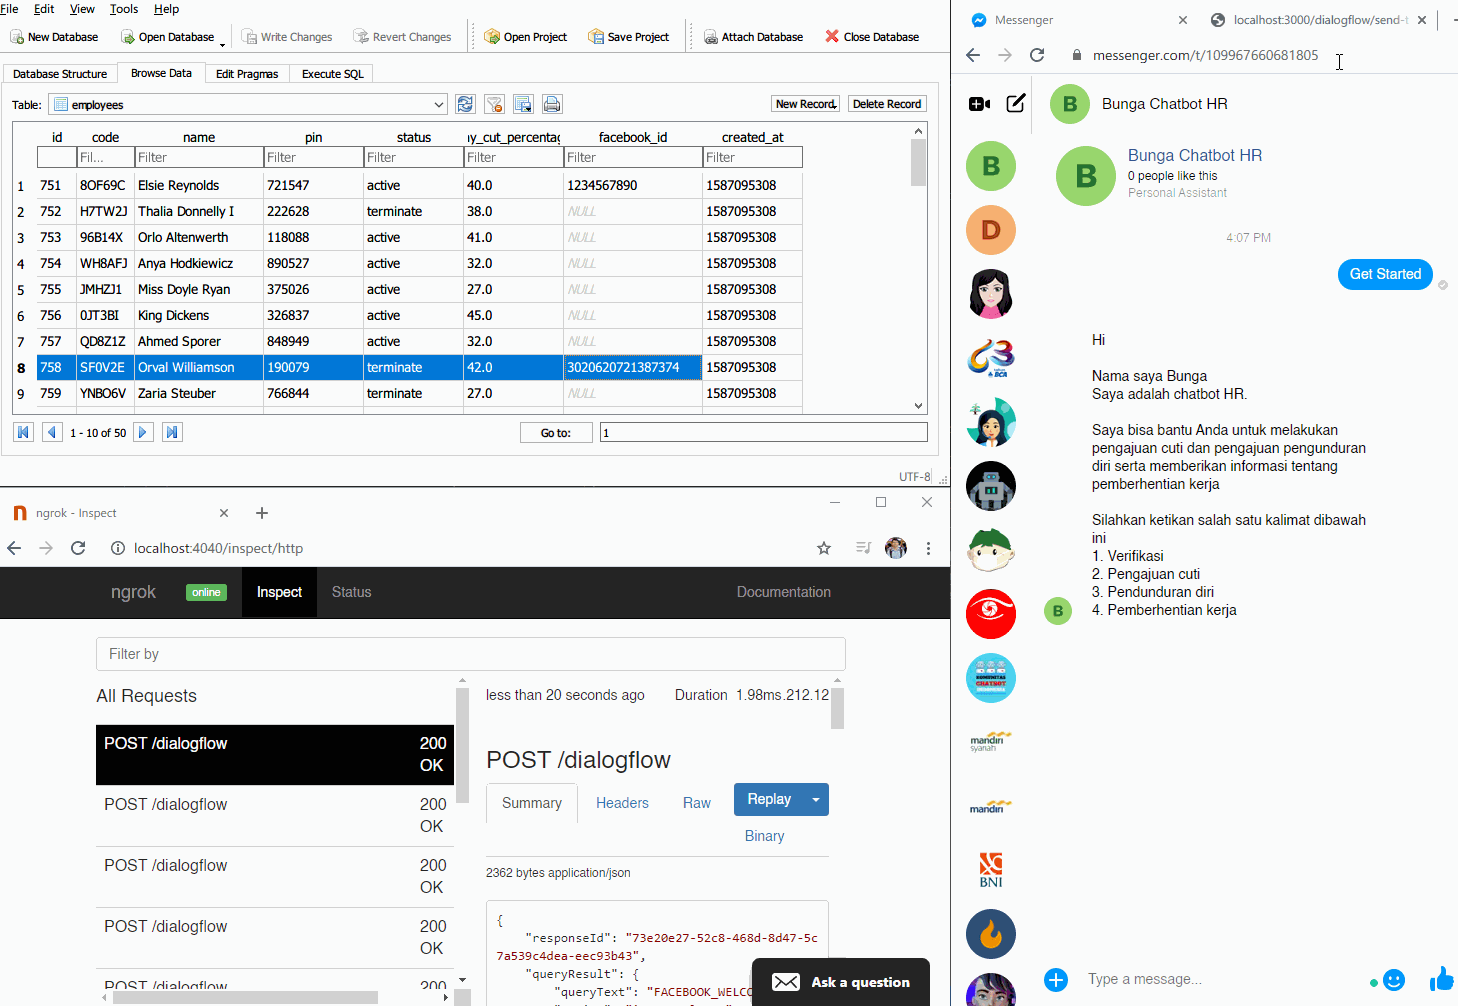Click the Go to row input field
This screenshot has height=1006, width=1458.
(763, 432)
